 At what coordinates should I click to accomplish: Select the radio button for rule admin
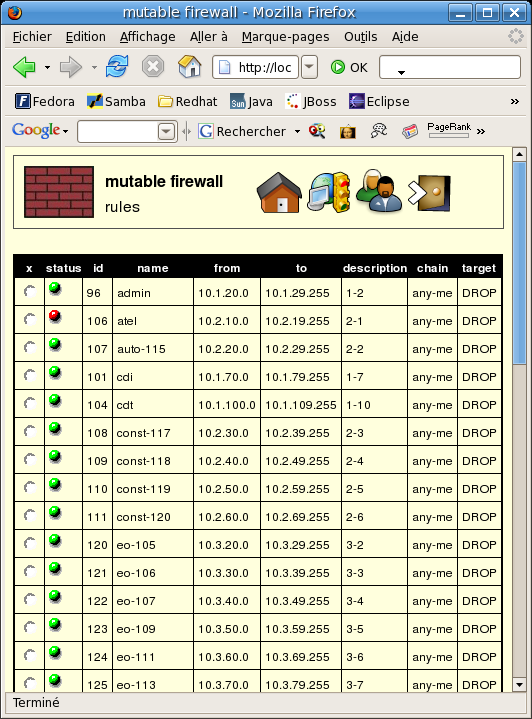coord(30,292)
